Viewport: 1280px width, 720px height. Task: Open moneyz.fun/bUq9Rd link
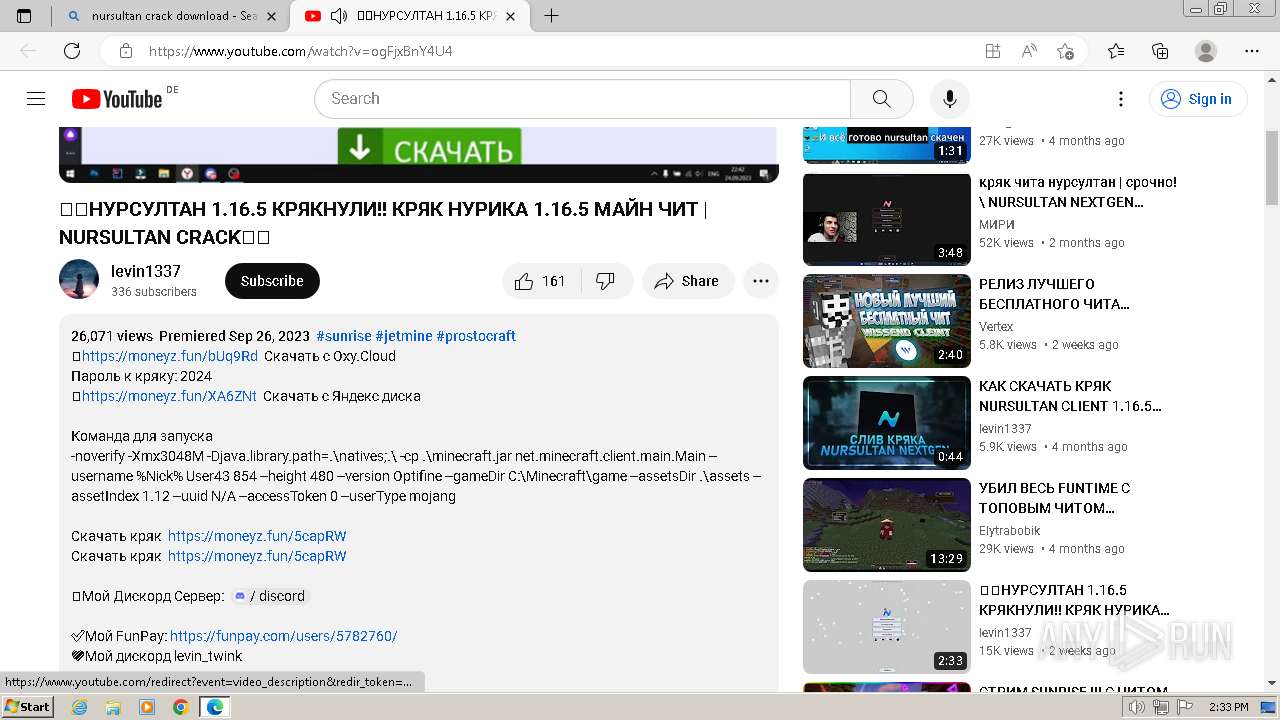[x=170, y=356]
